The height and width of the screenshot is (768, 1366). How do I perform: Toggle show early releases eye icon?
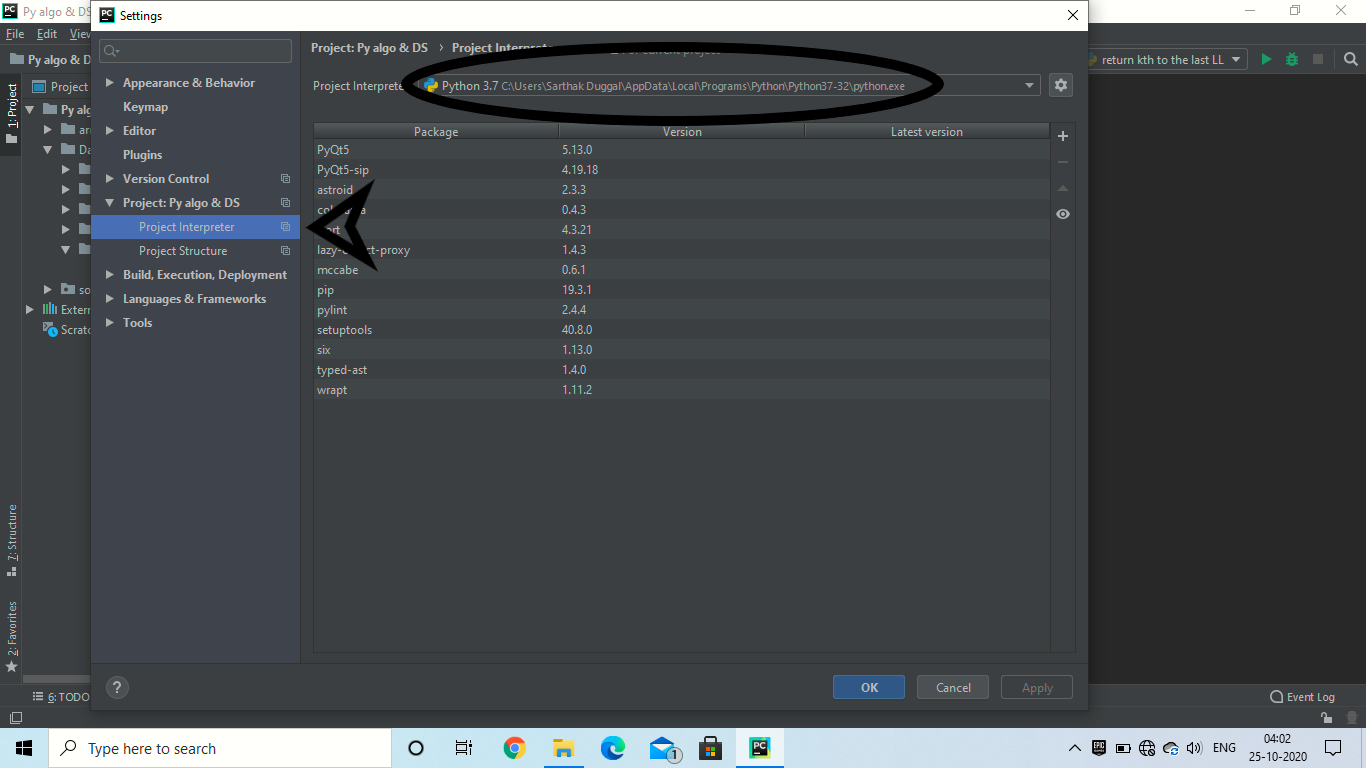1063,214
